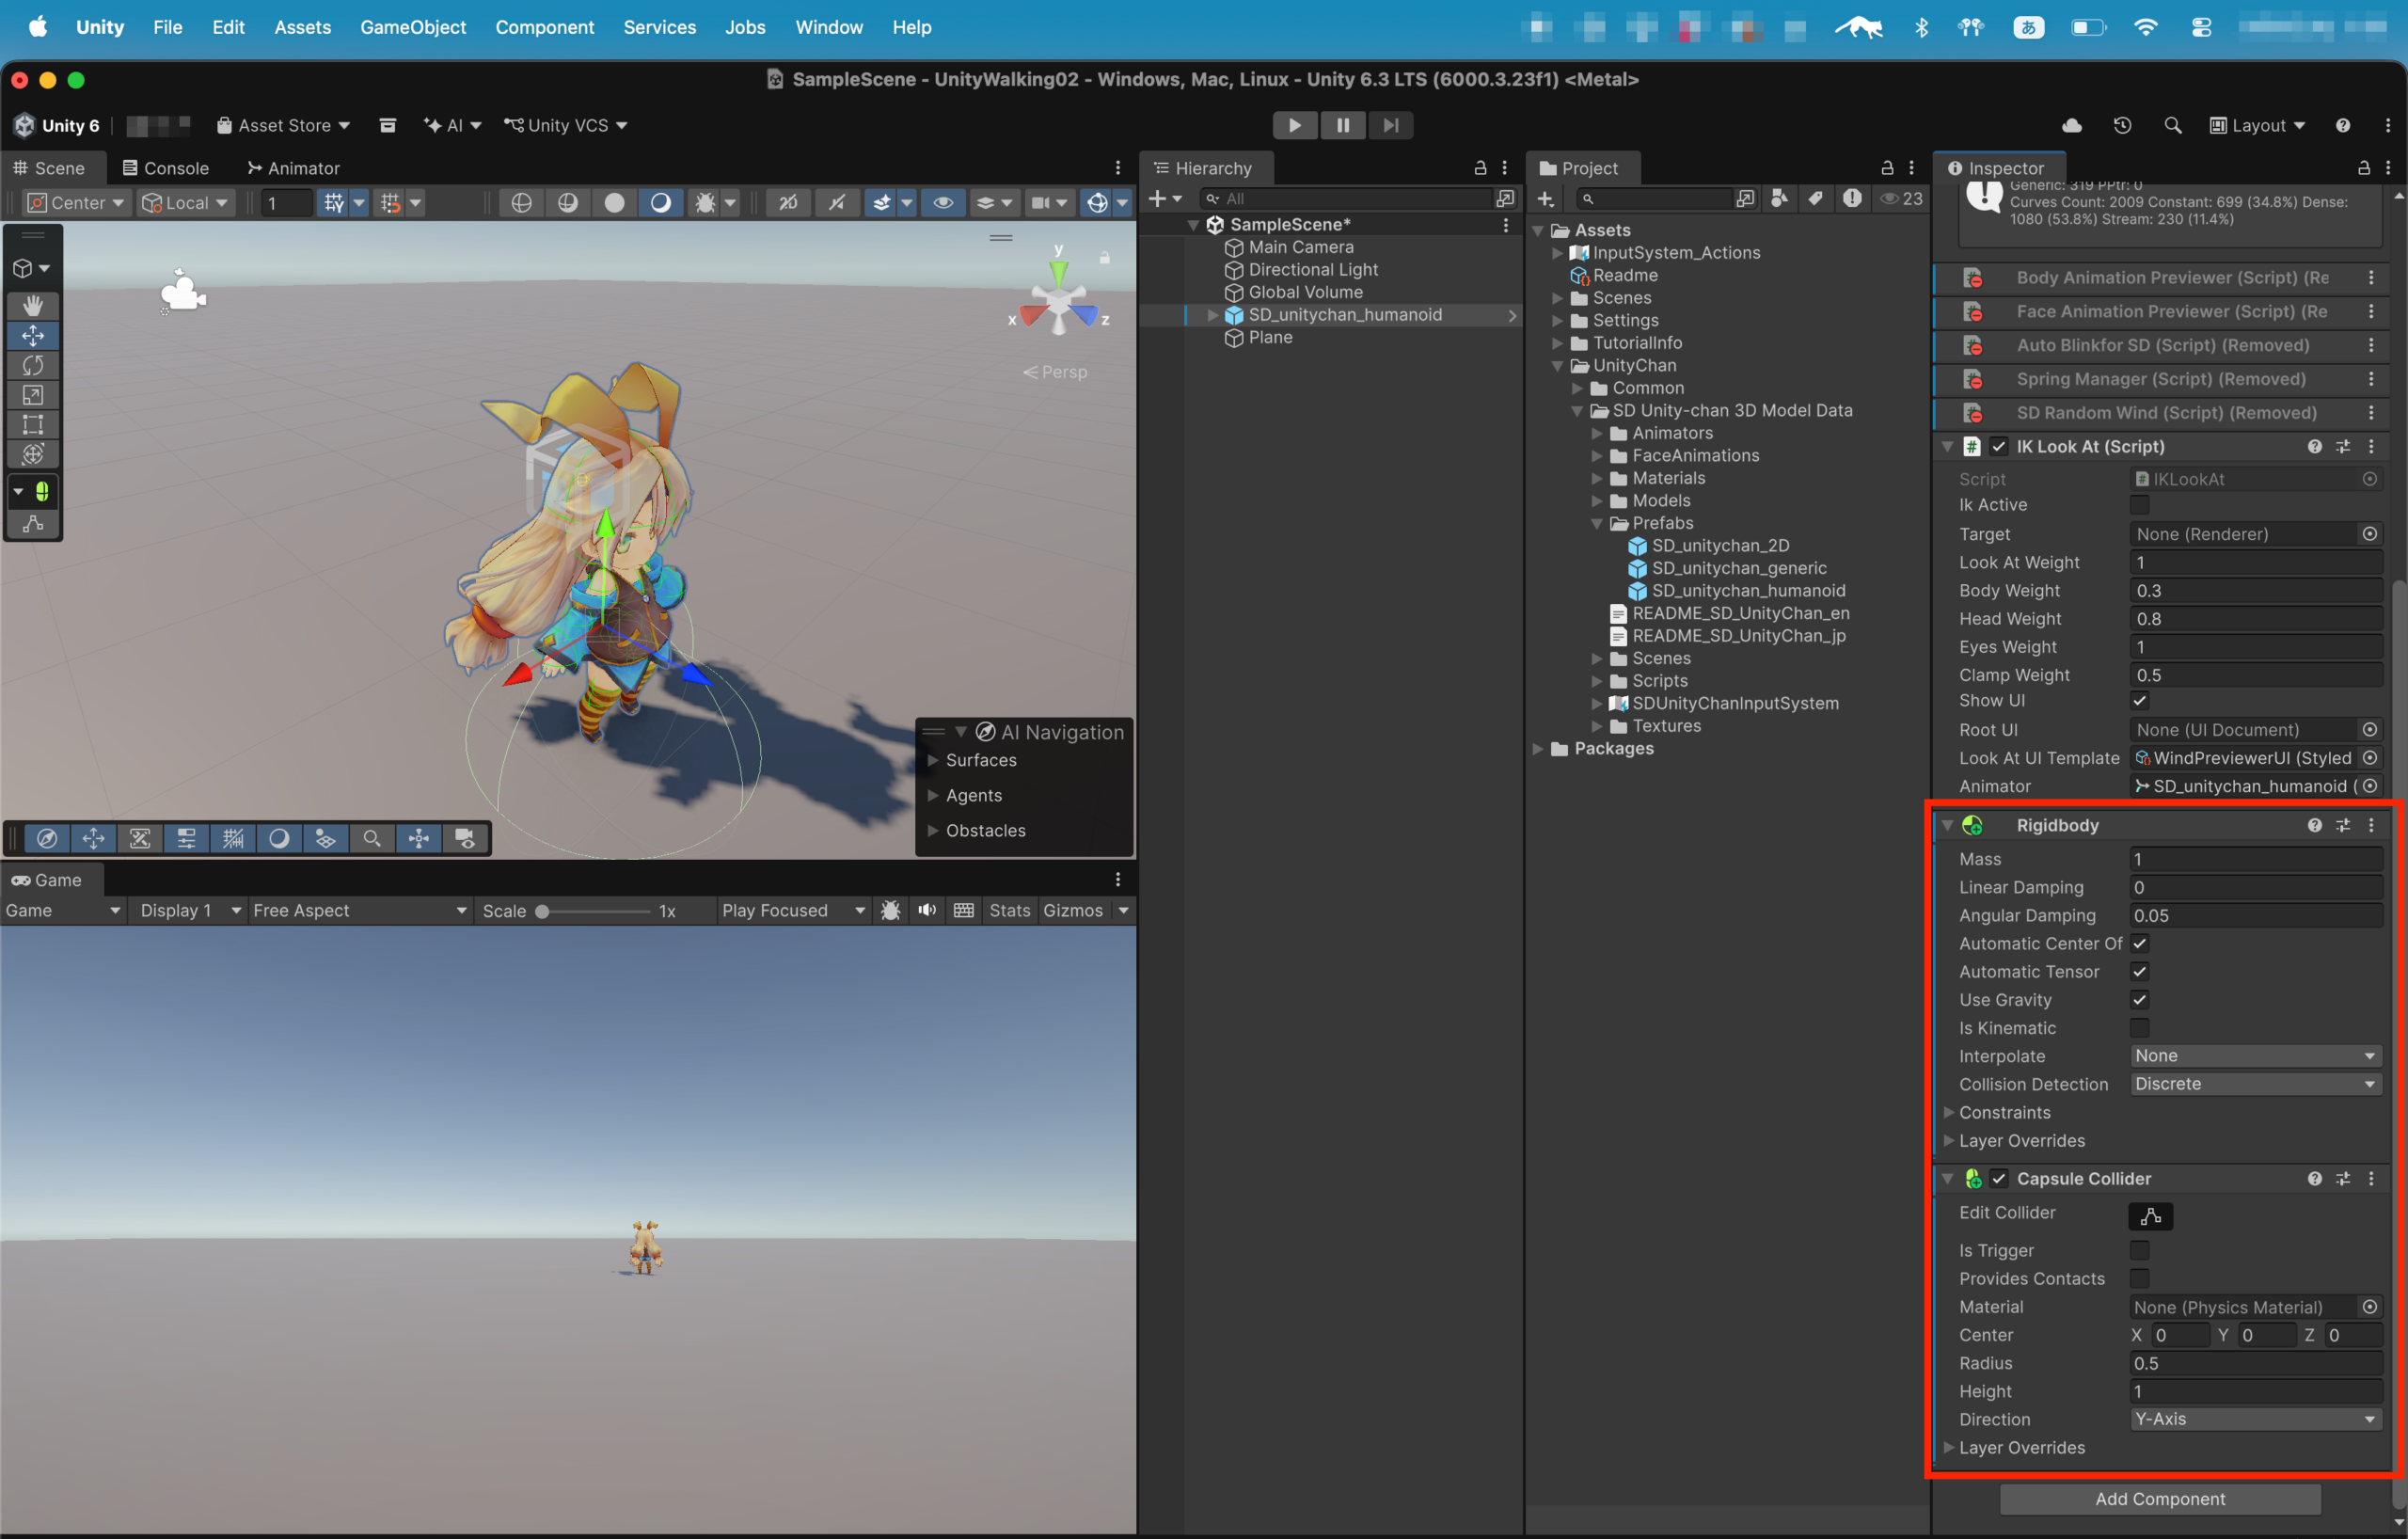Pick target object for Animator field
Screen dimensions: 2408x1539
point(2370,786)
